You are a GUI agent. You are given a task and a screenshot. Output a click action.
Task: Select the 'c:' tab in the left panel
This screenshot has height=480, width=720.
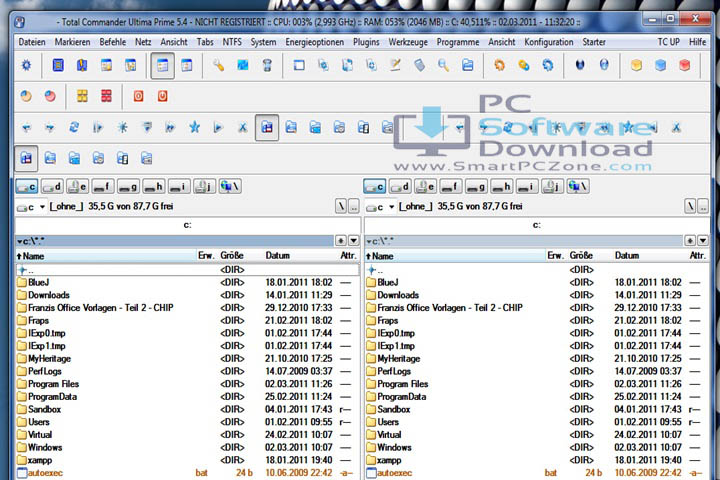click(x=187, y=225)
